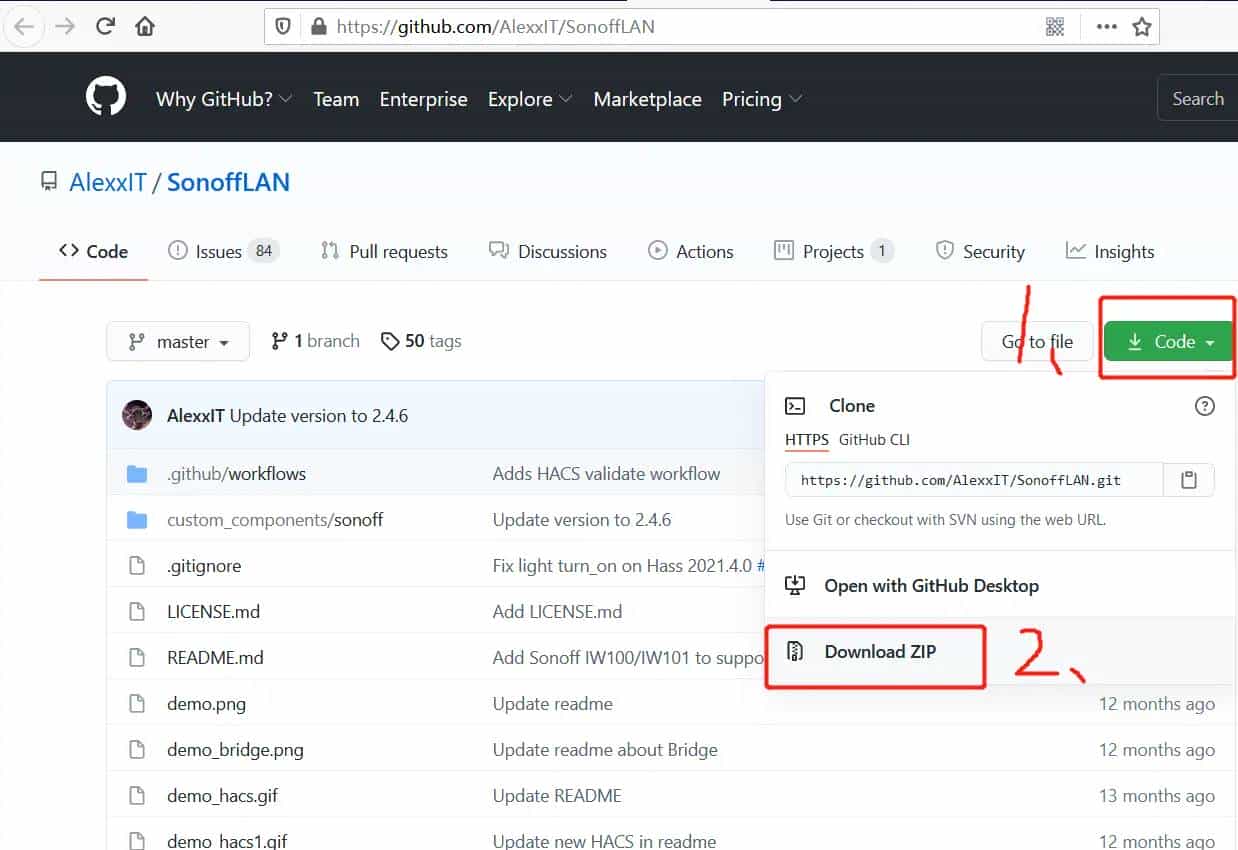This screenshot has width=1238, height=850.
Task: Go to the browser home page icon
Action: (145, 27)
